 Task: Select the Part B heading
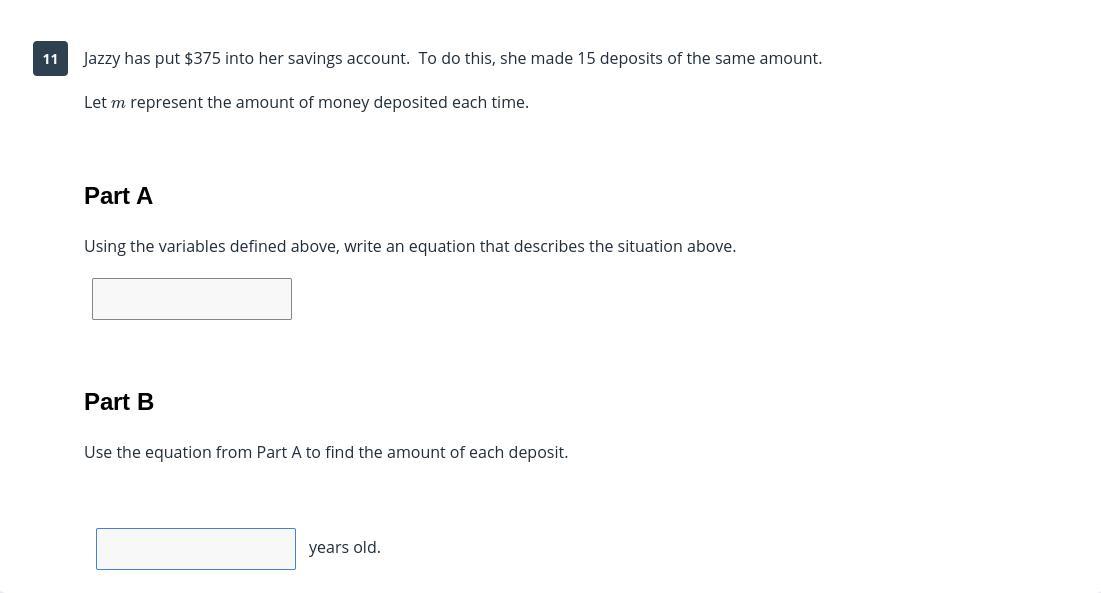119,401
